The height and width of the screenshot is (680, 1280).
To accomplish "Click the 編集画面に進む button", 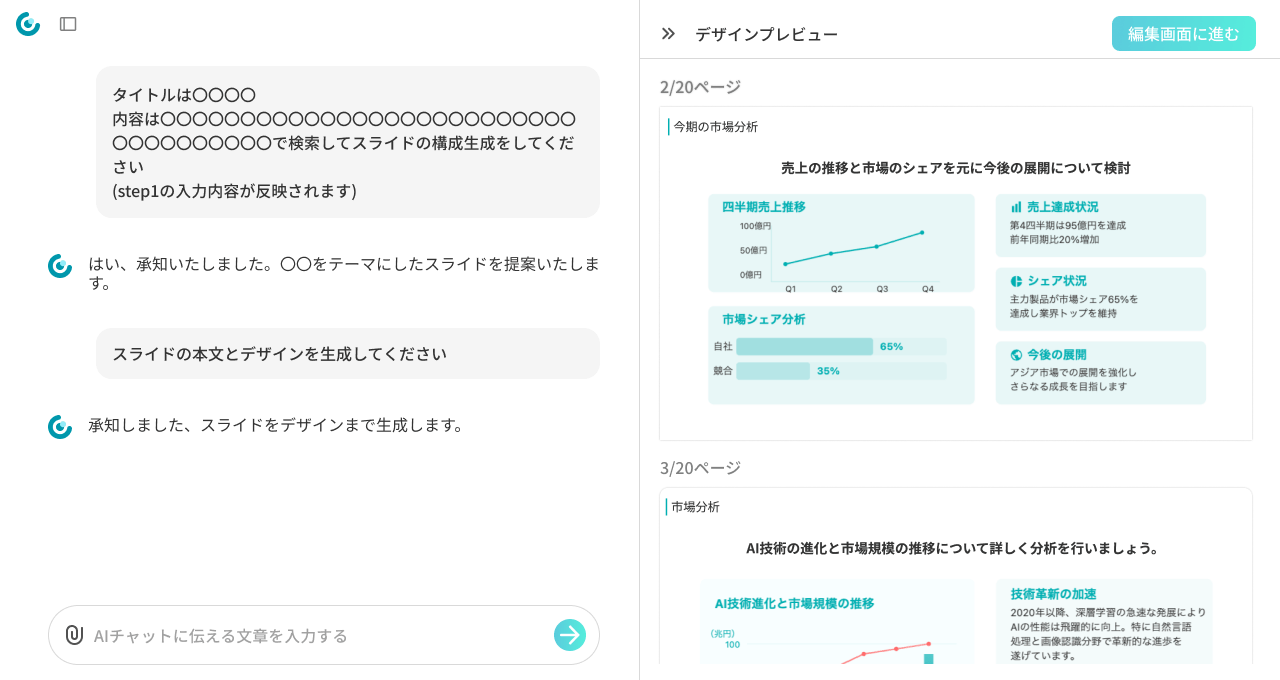I will click(x=1183, y=34).
